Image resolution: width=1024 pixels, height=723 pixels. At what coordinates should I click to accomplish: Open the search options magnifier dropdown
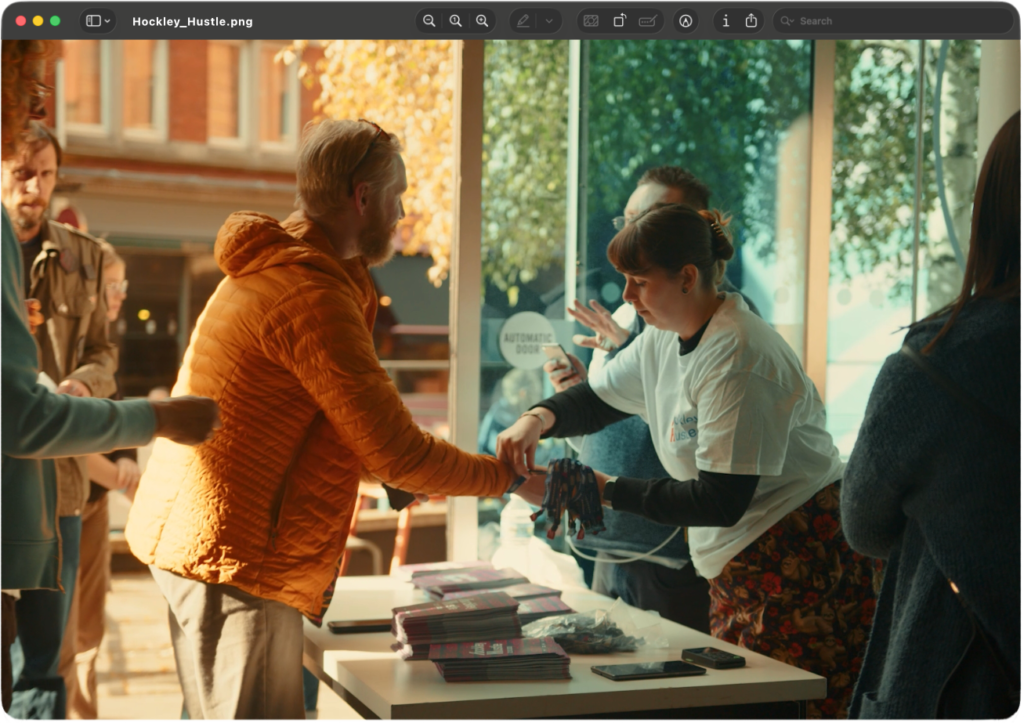pyautogui.click(x=787, y=21)
